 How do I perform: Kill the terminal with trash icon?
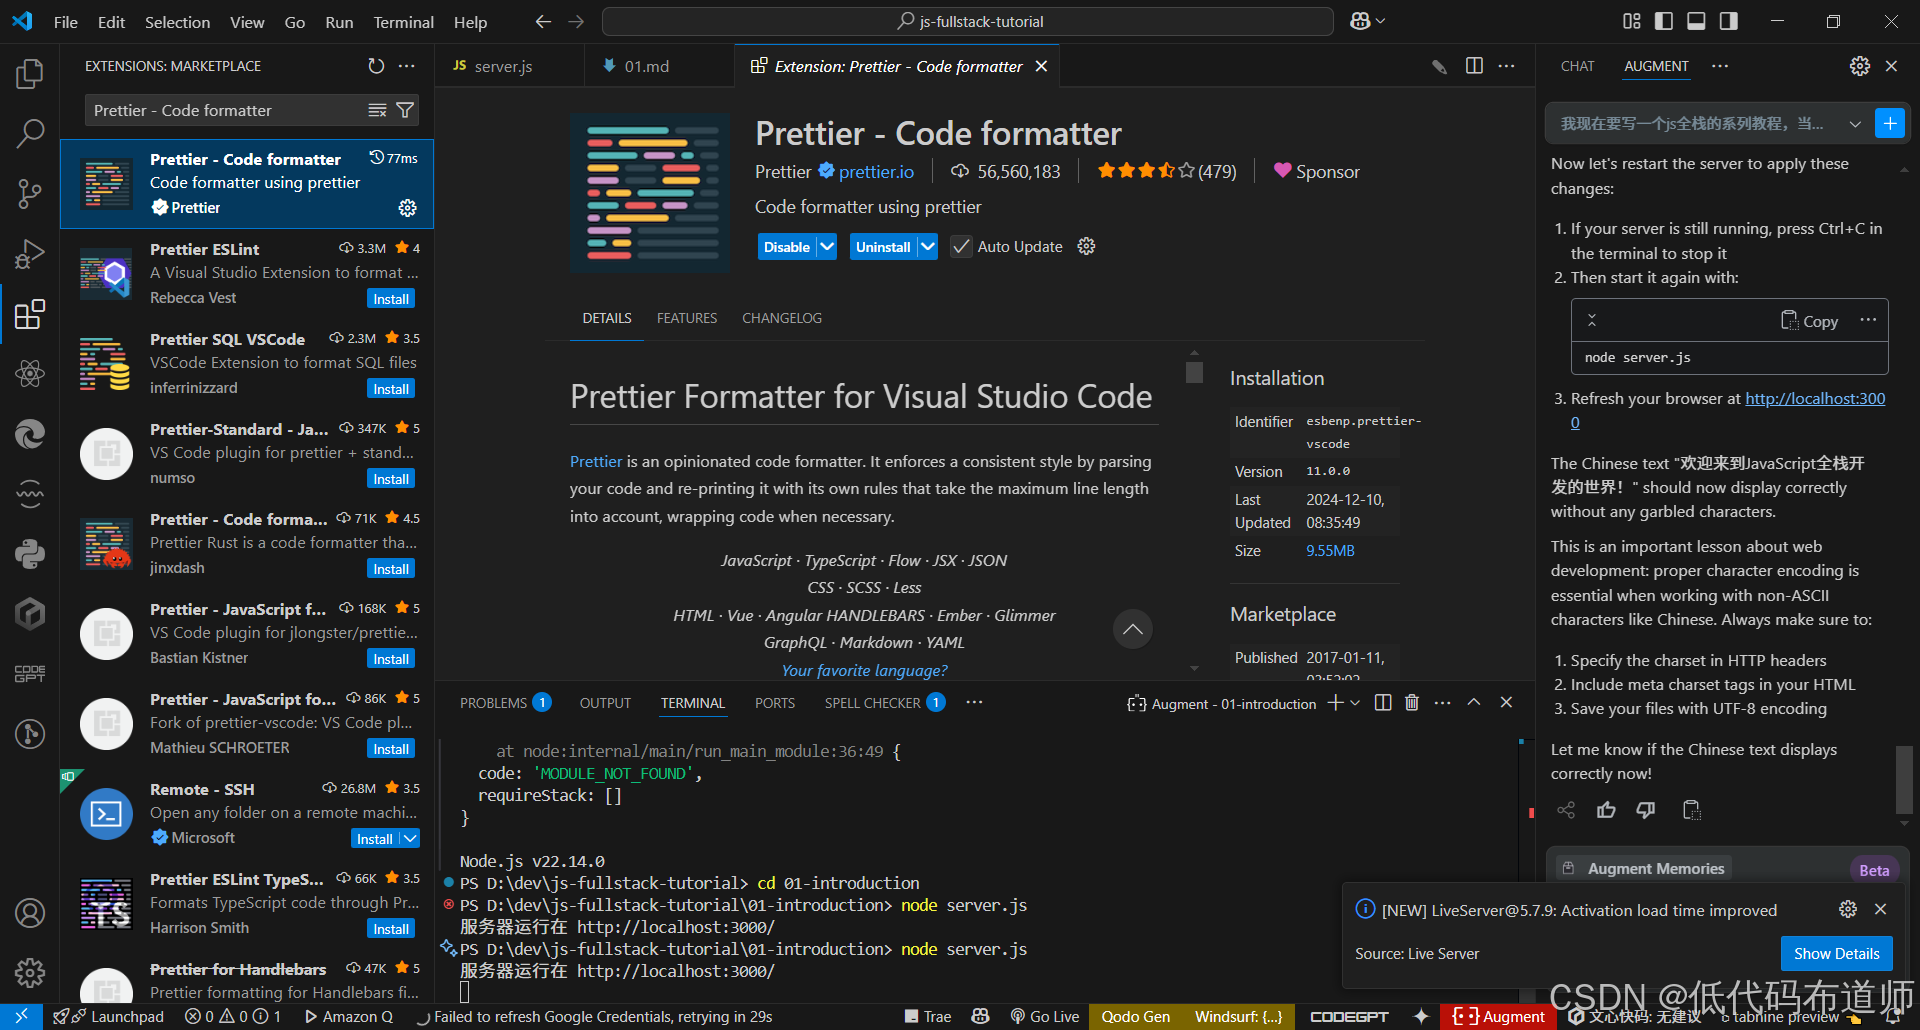(x=1412, y=703)
